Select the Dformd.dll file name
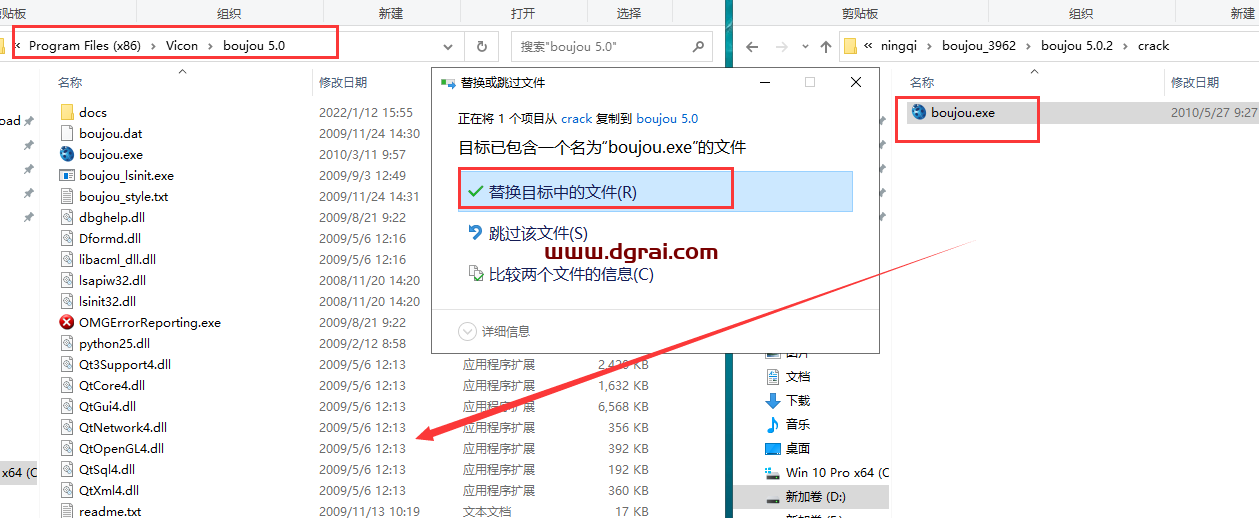This screenshot has height=518, width=1259. tap(110, 238)
